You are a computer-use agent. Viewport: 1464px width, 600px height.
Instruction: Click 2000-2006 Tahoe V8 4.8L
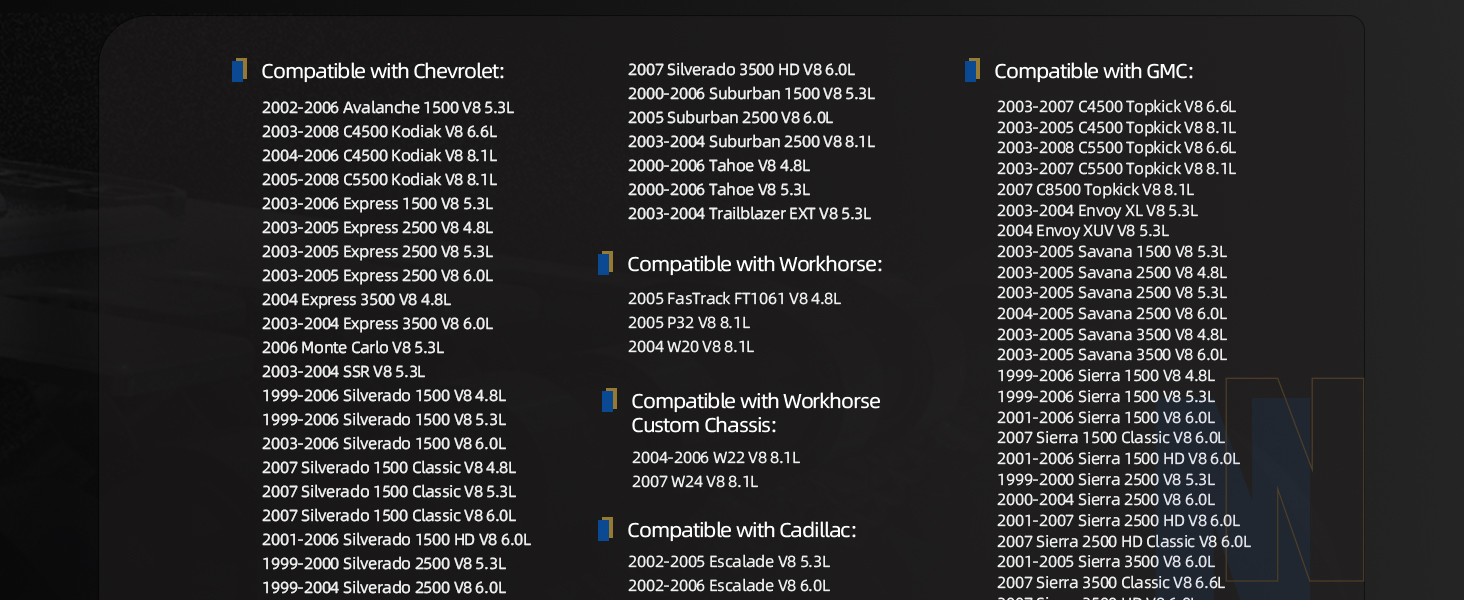(x=719, y=165)
